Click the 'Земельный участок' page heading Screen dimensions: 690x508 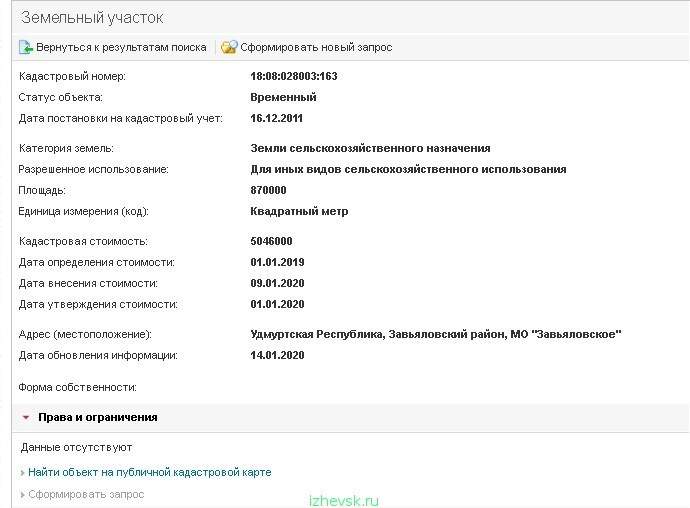(92, 18)
